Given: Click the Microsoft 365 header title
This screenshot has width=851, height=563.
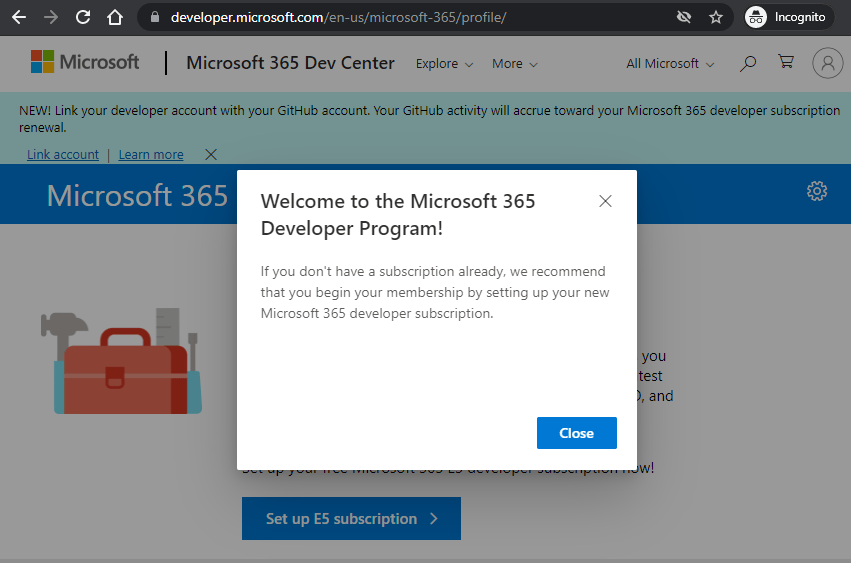Looking at the screenshot, I should (137, 195).
